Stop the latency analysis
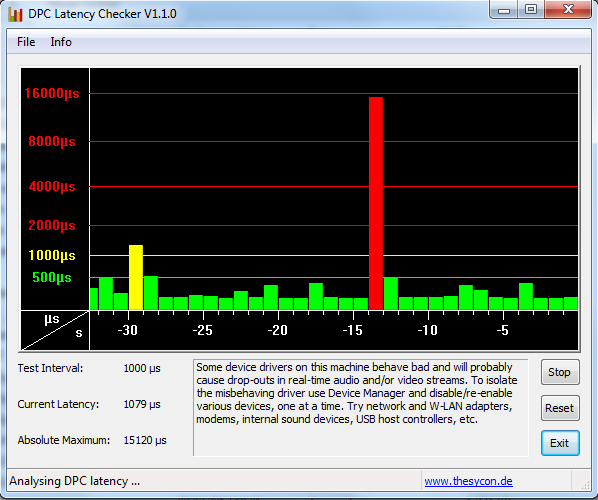 (560, 372)
